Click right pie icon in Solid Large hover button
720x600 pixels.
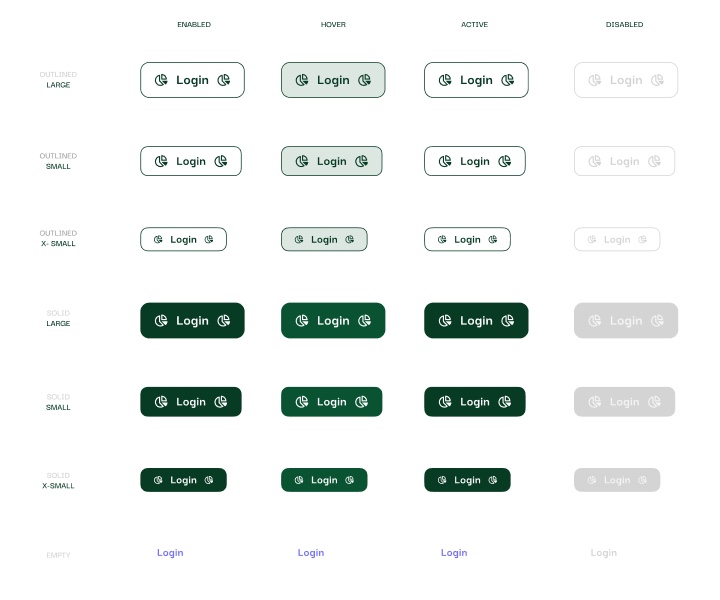(364, 320)
